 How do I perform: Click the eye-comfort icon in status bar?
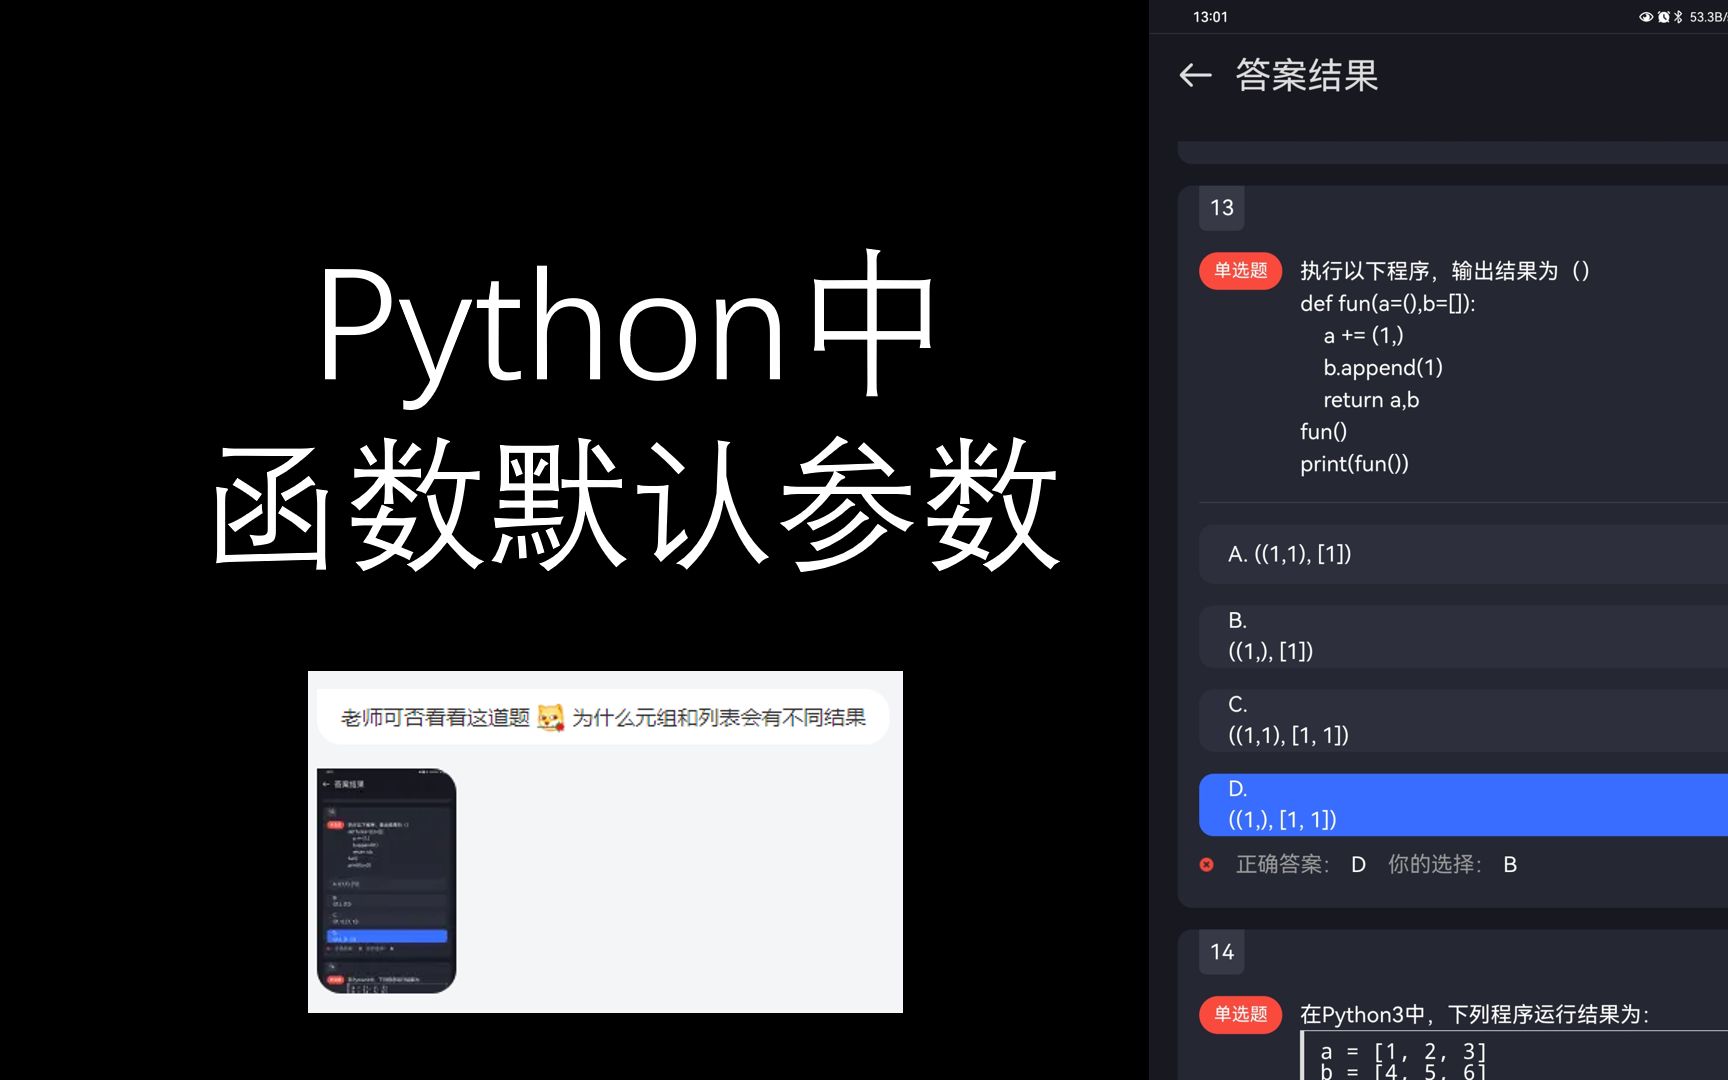(x=1645, y=17)
